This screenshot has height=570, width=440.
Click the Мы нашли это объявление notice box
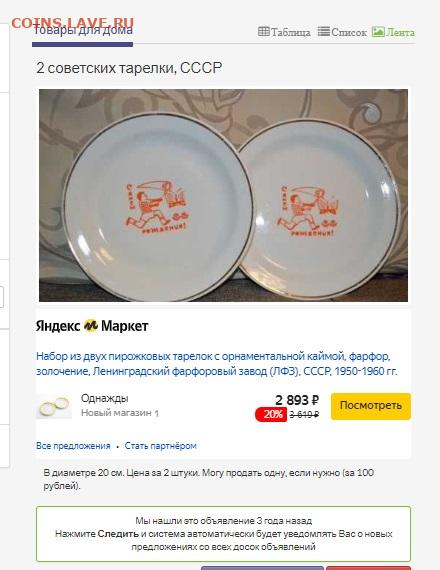[223, 533]
